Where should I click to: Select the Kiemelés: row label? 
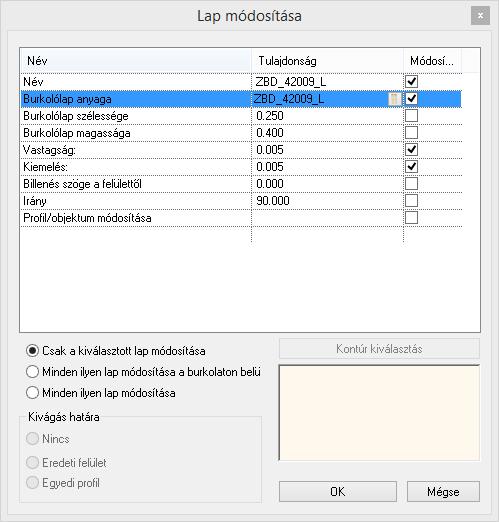click(45, 167)
